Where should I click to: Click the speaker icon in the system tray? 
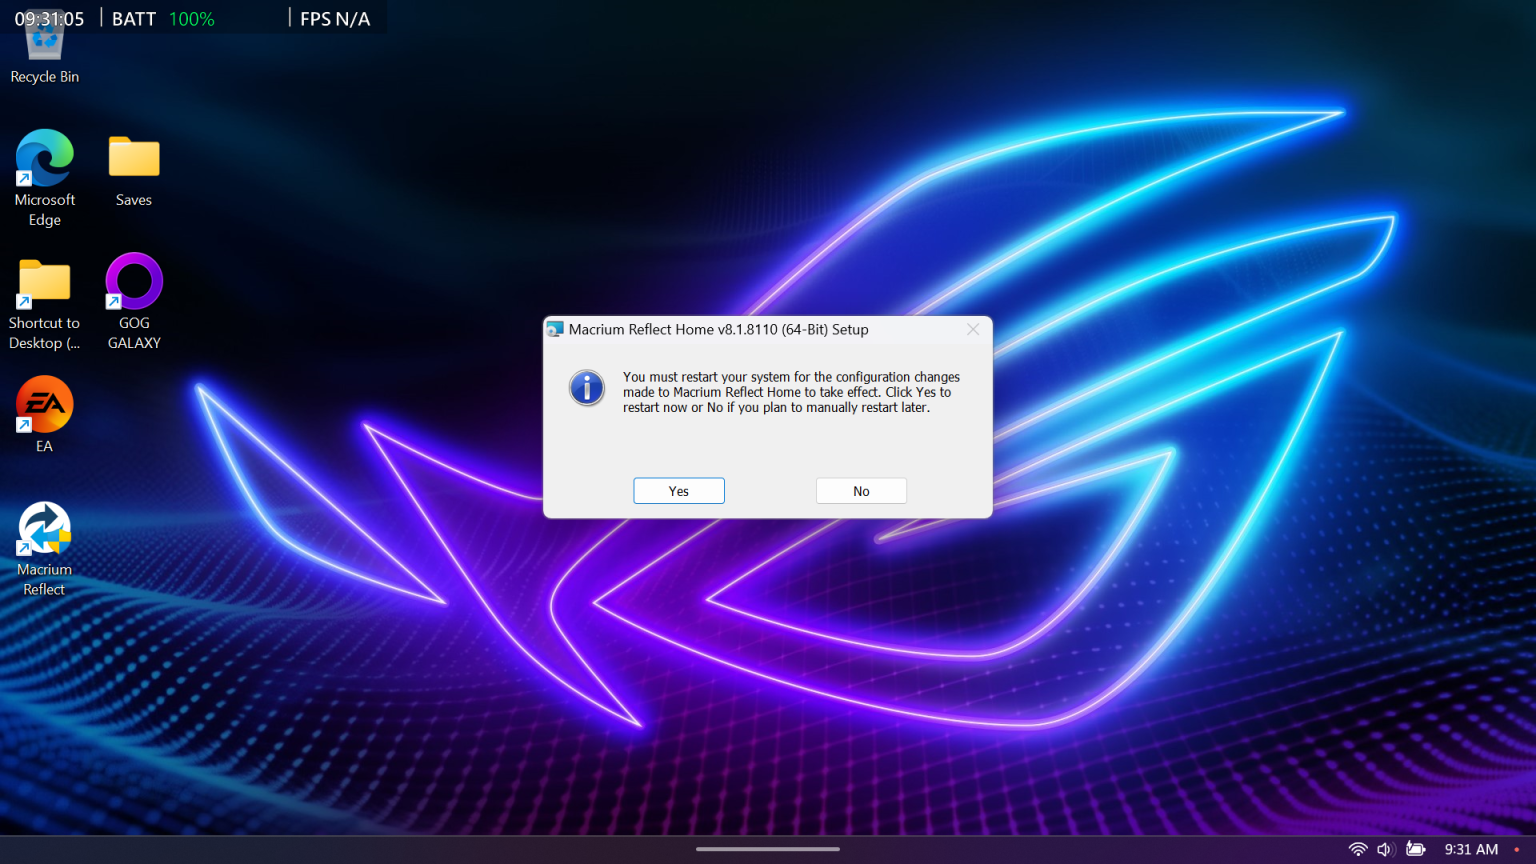pyautogui.click(x=1384, y=849)
